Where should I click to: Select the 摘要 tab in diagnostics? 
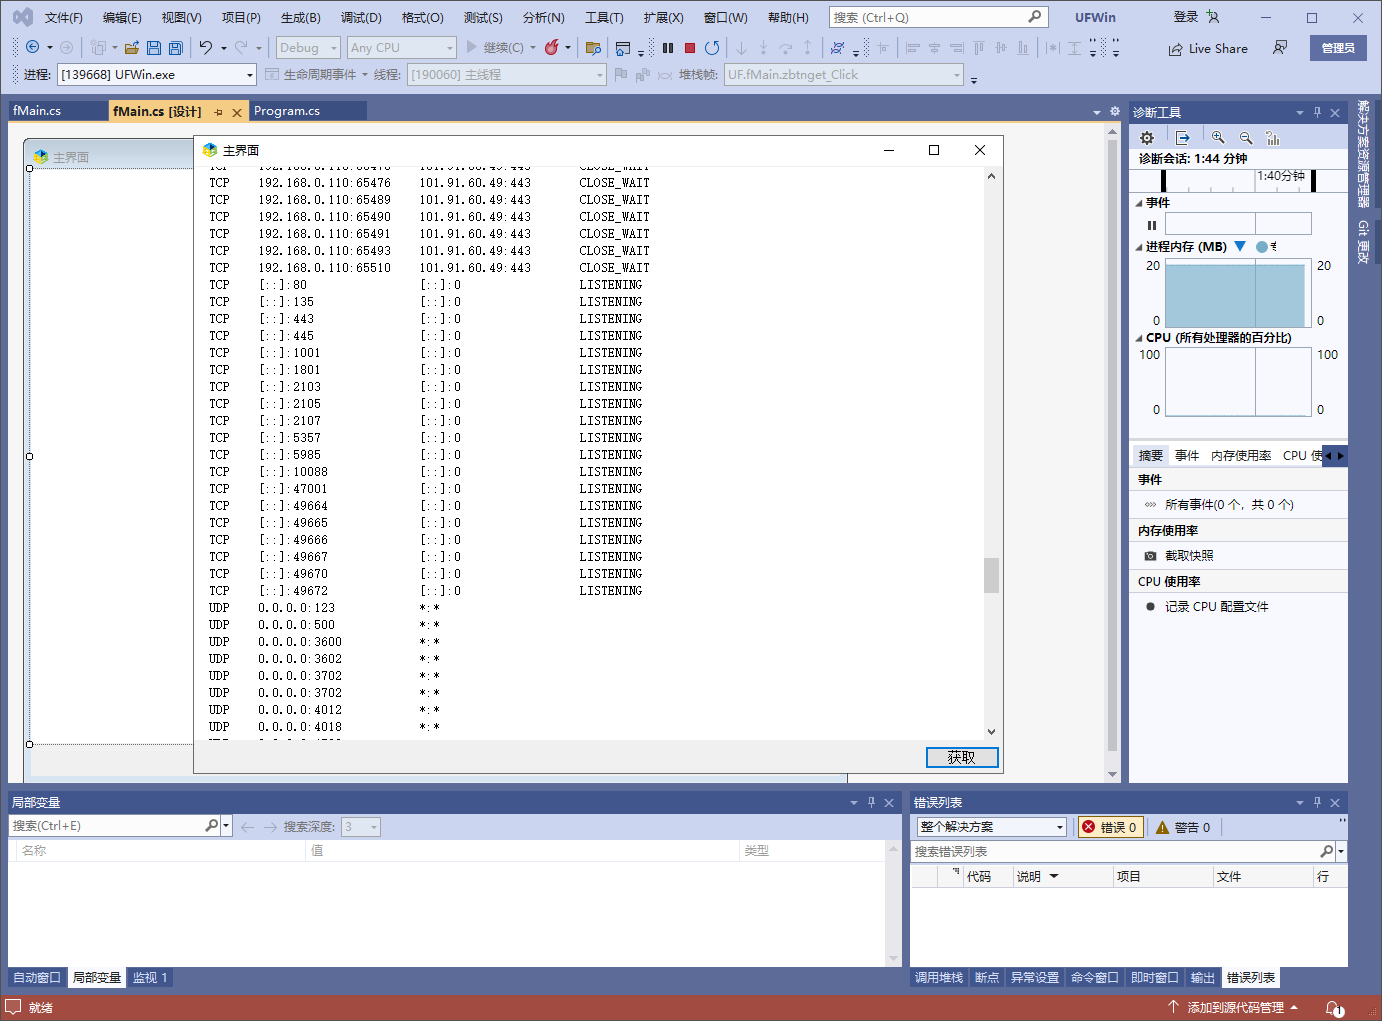(1151, 456)
